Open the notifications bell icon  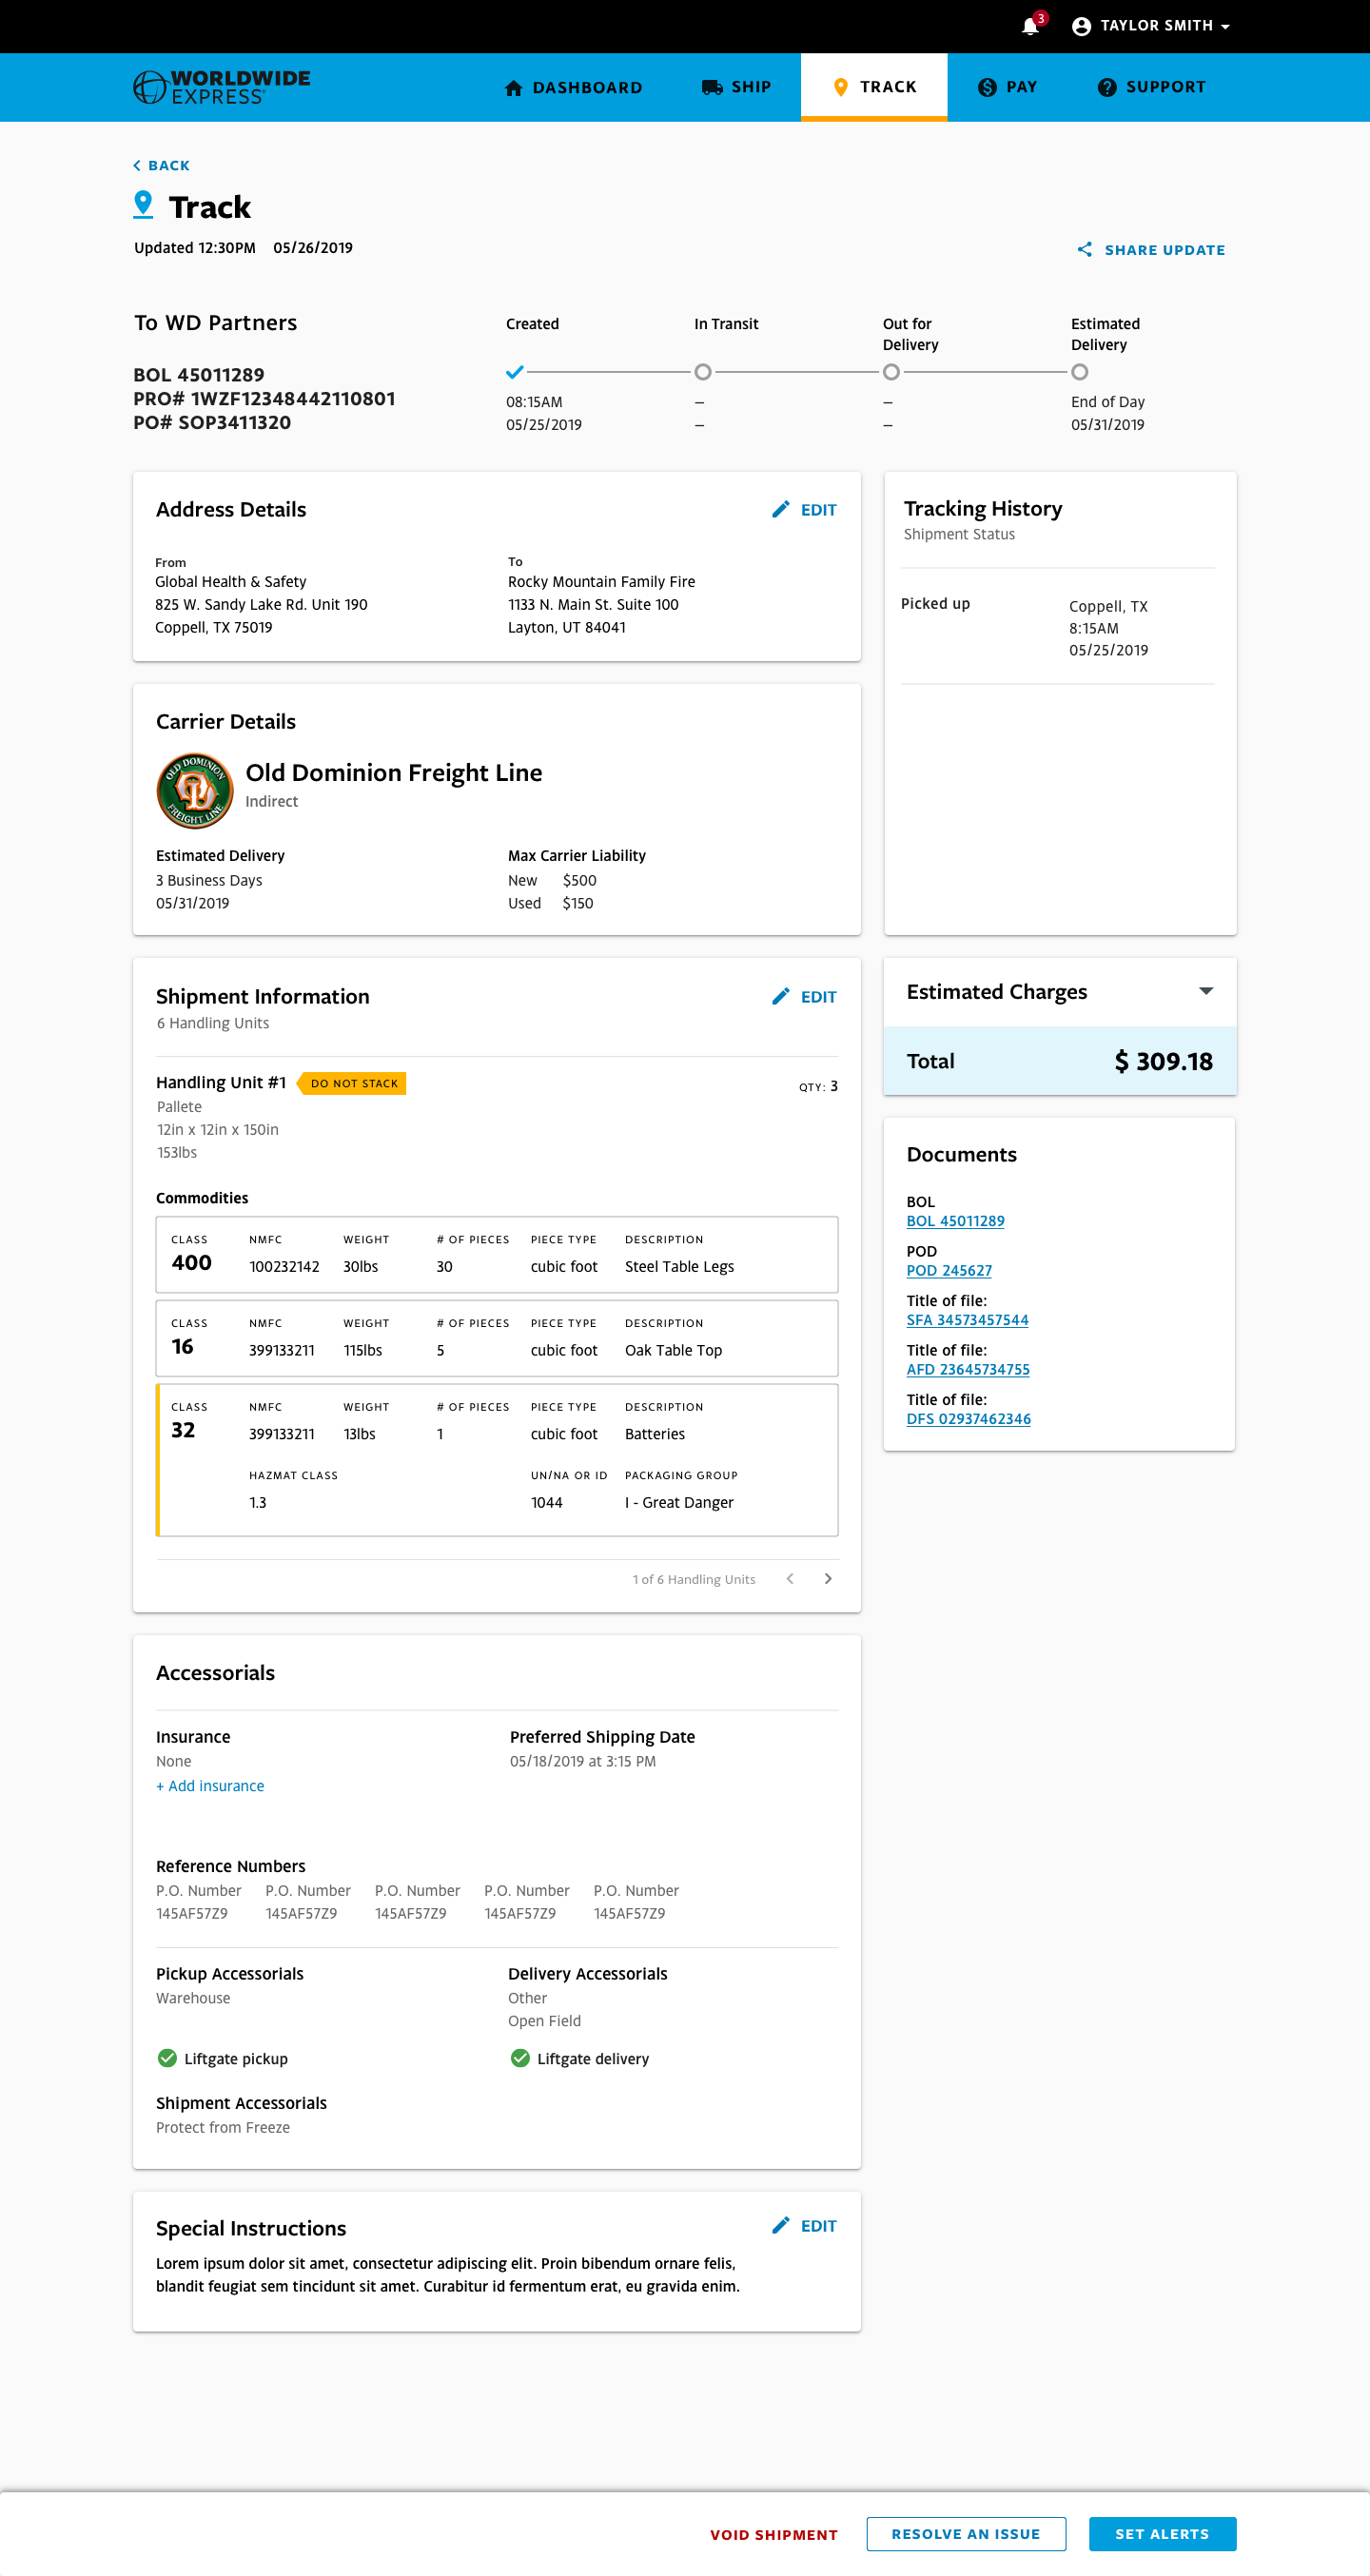pyautogui.click(x=1030, y=26)
